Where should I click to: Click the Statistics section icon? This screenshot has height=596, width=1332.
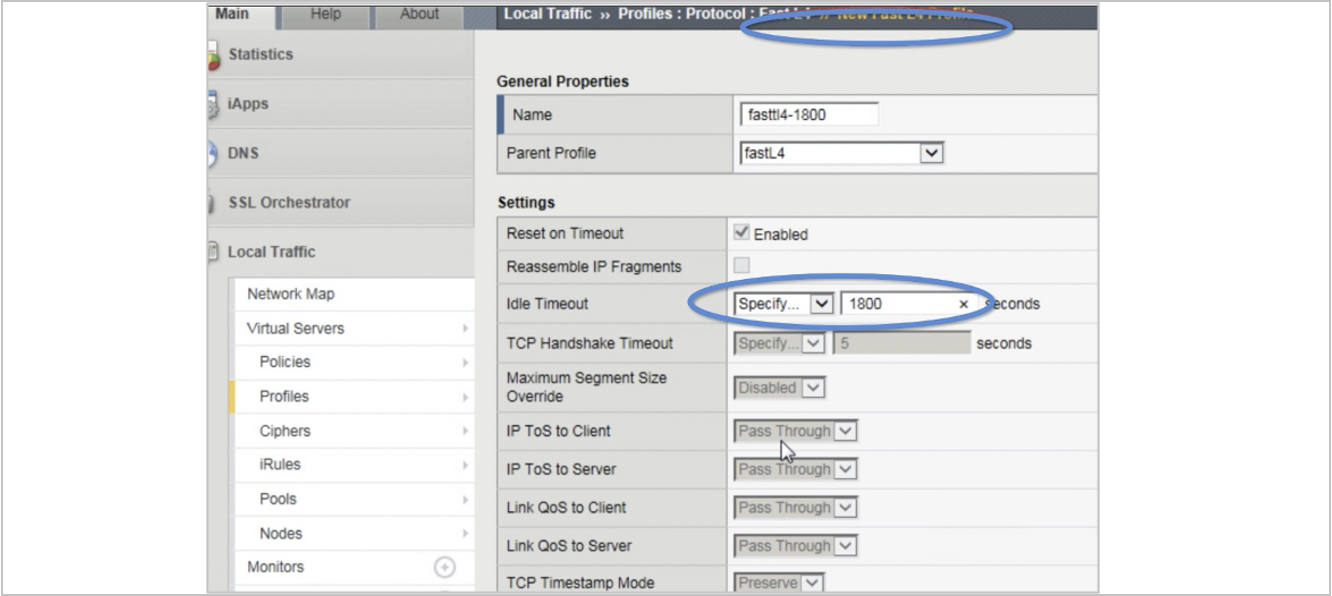click(212, 57)
